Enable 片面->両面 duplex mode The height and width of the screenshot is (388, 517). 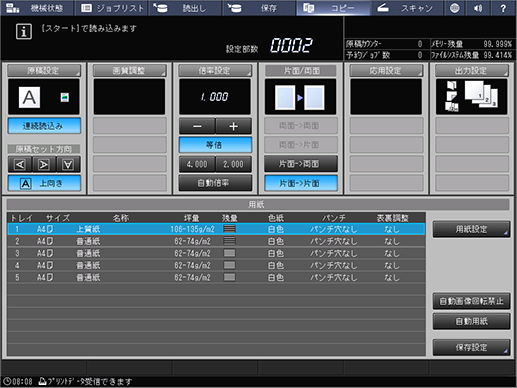(301, 164)
